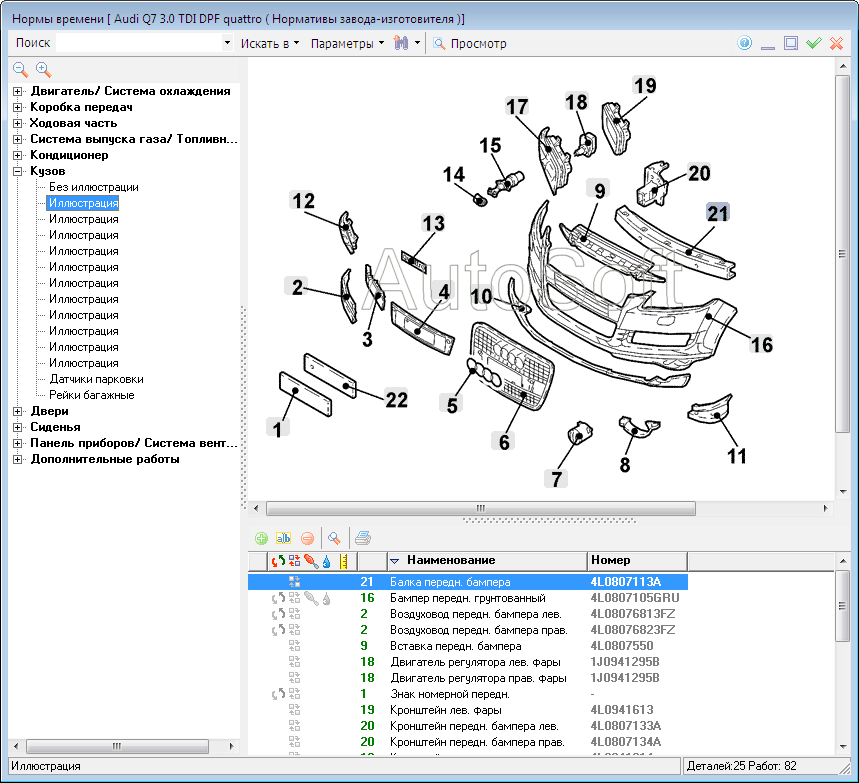The width and height of the screenshot is (859, 783).
Task: Toggle paint work for Бампер передн. грунтованный
Action: coord(327,599)
